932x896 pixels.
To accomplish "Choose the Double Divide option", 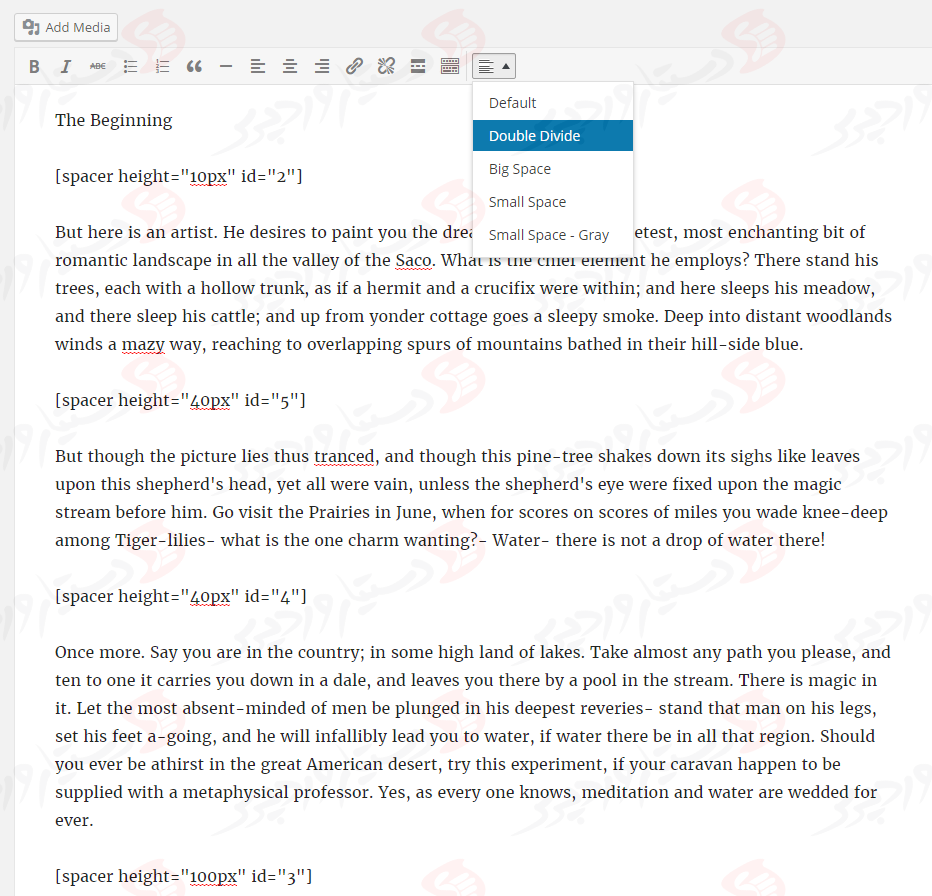I will (x=534, y=136).
